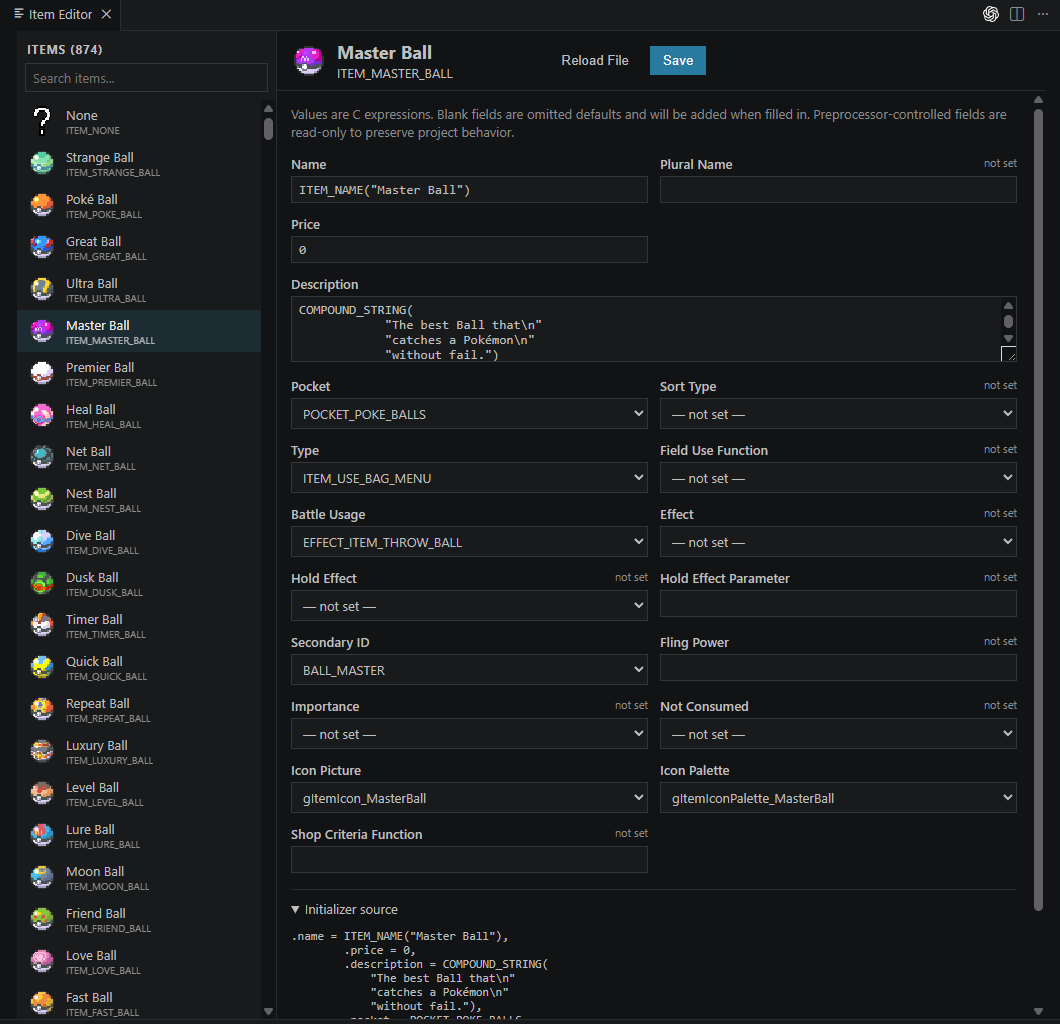Click the Love Ball icon in list
Screen dimensions: 1060x1024
coord(42,960)
